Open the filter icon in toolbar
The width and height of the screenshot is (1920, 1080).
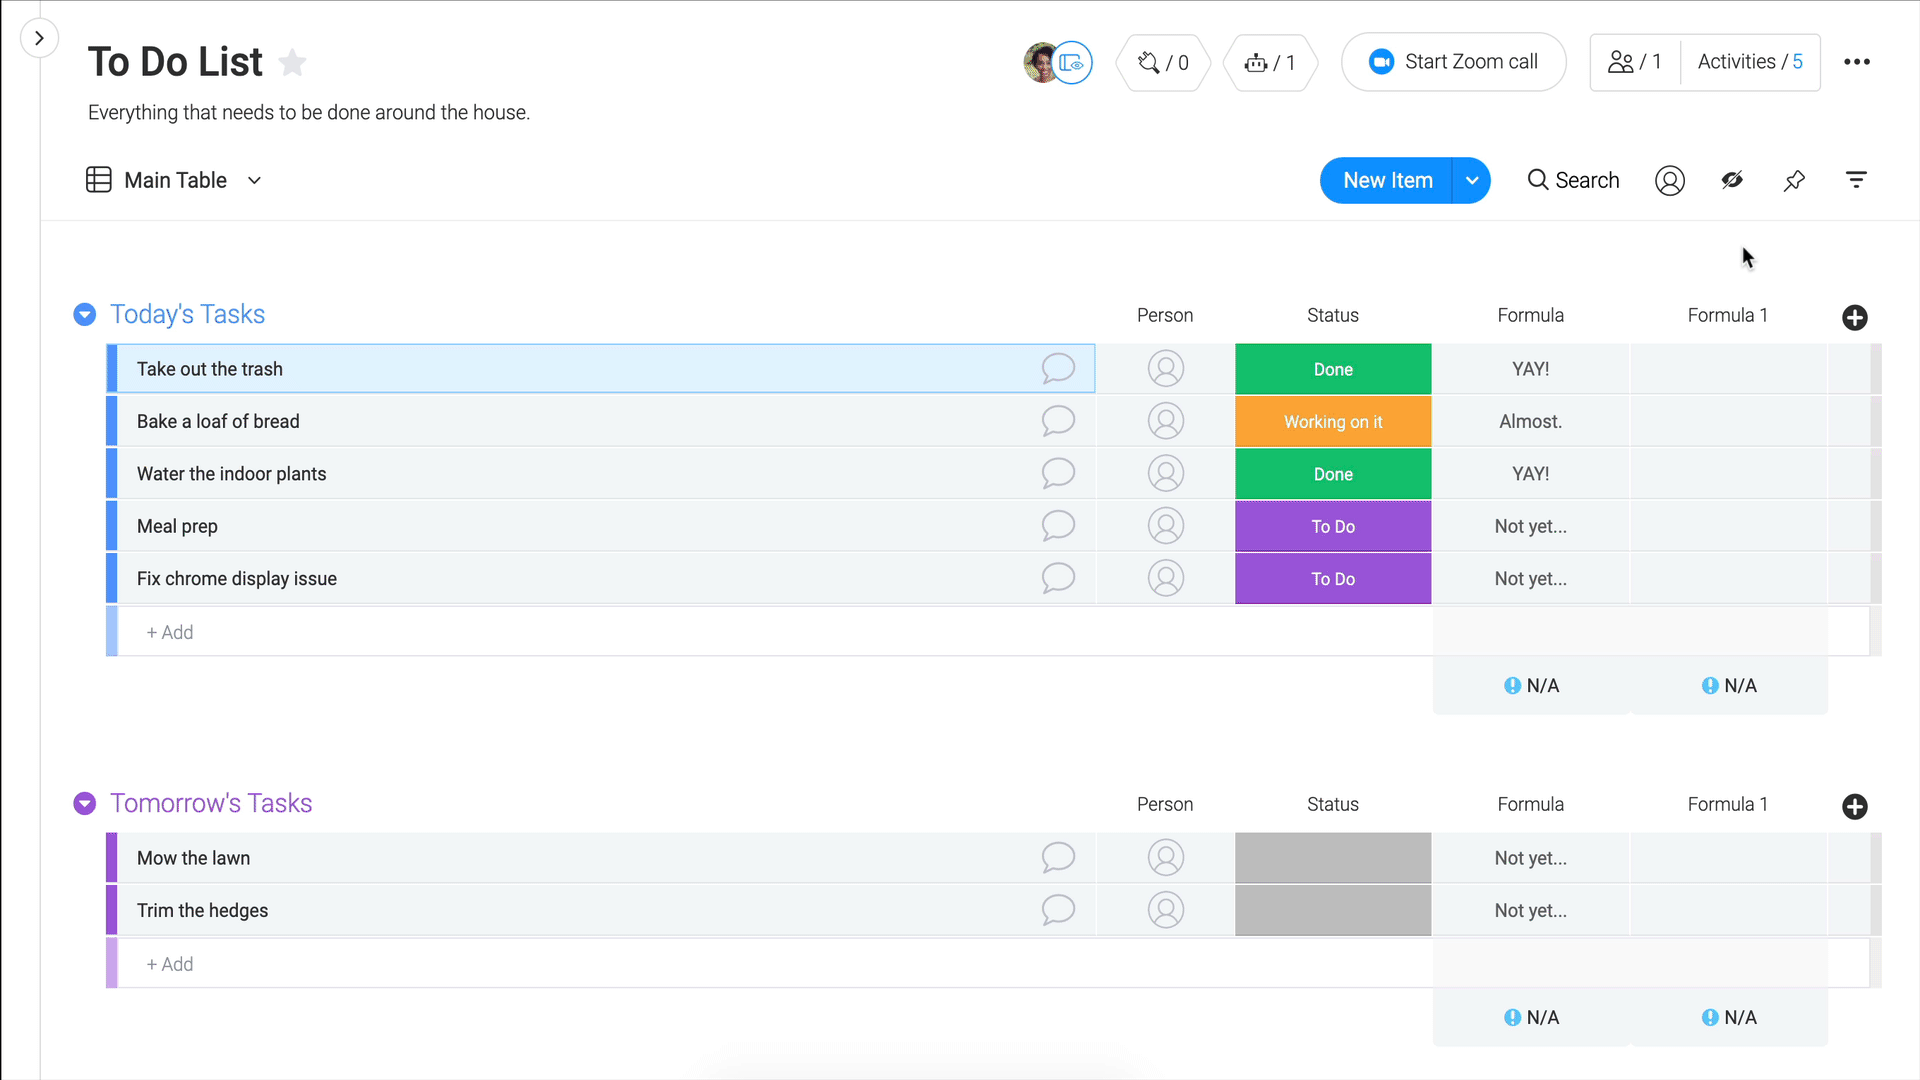pos(1856,181)
